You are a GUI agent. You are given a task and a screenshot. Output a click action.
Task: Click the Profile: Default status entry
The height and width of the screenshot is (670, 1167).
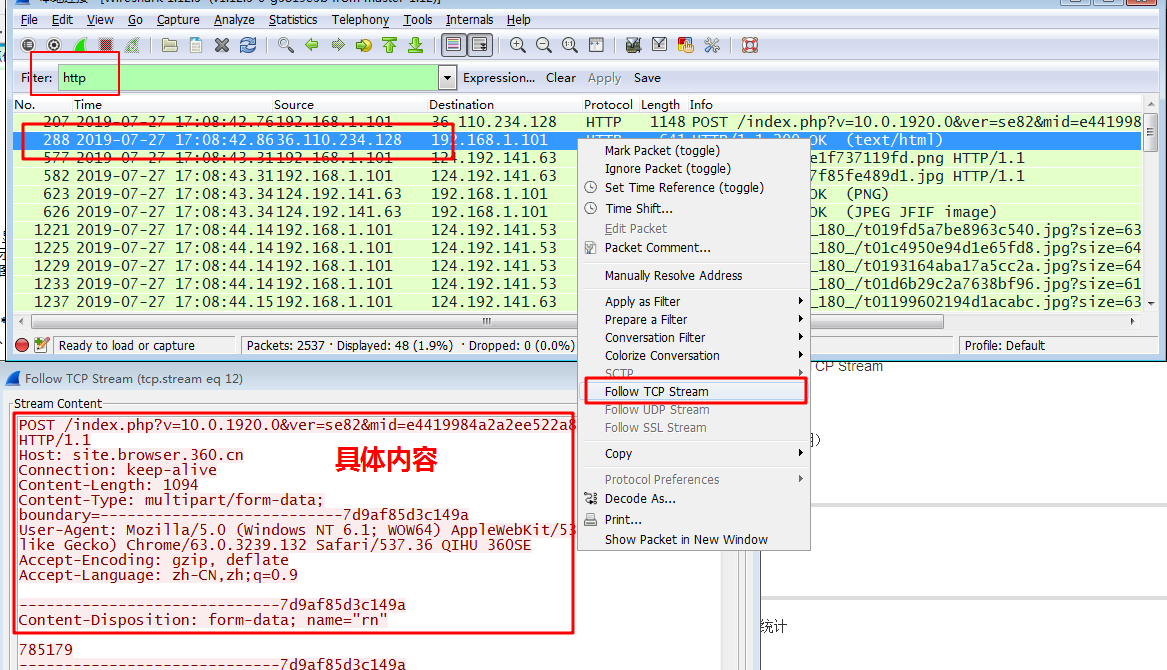pyautogui.click(x=1004, y=345)
